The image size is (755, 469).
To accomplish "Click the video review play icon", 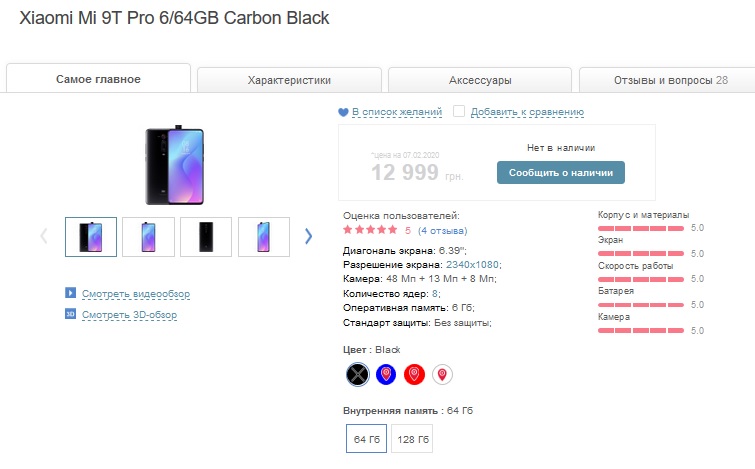I will coord(71,294).
